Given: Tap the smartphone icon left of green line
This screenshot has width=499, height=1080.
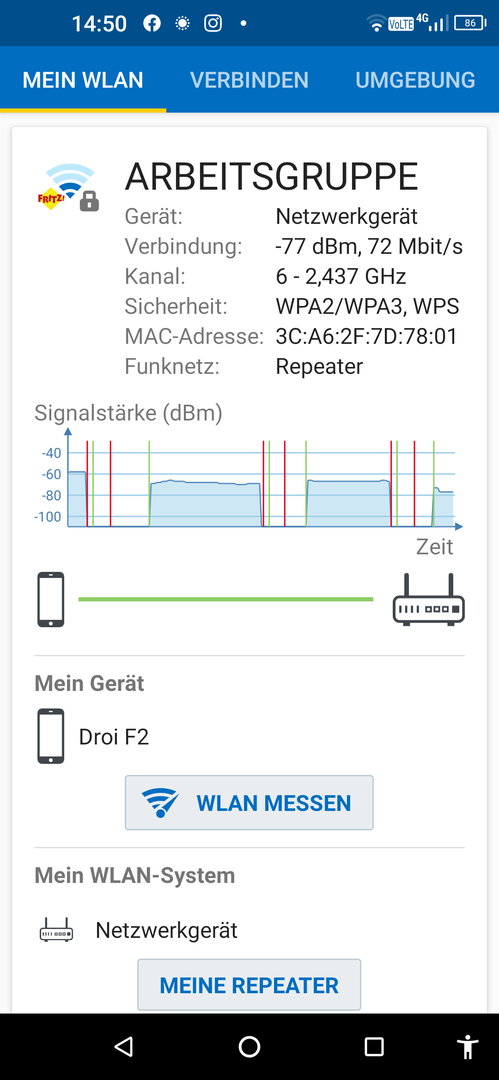Looking at the screenshot, I should pyautogui.click(x=51, y=599).
